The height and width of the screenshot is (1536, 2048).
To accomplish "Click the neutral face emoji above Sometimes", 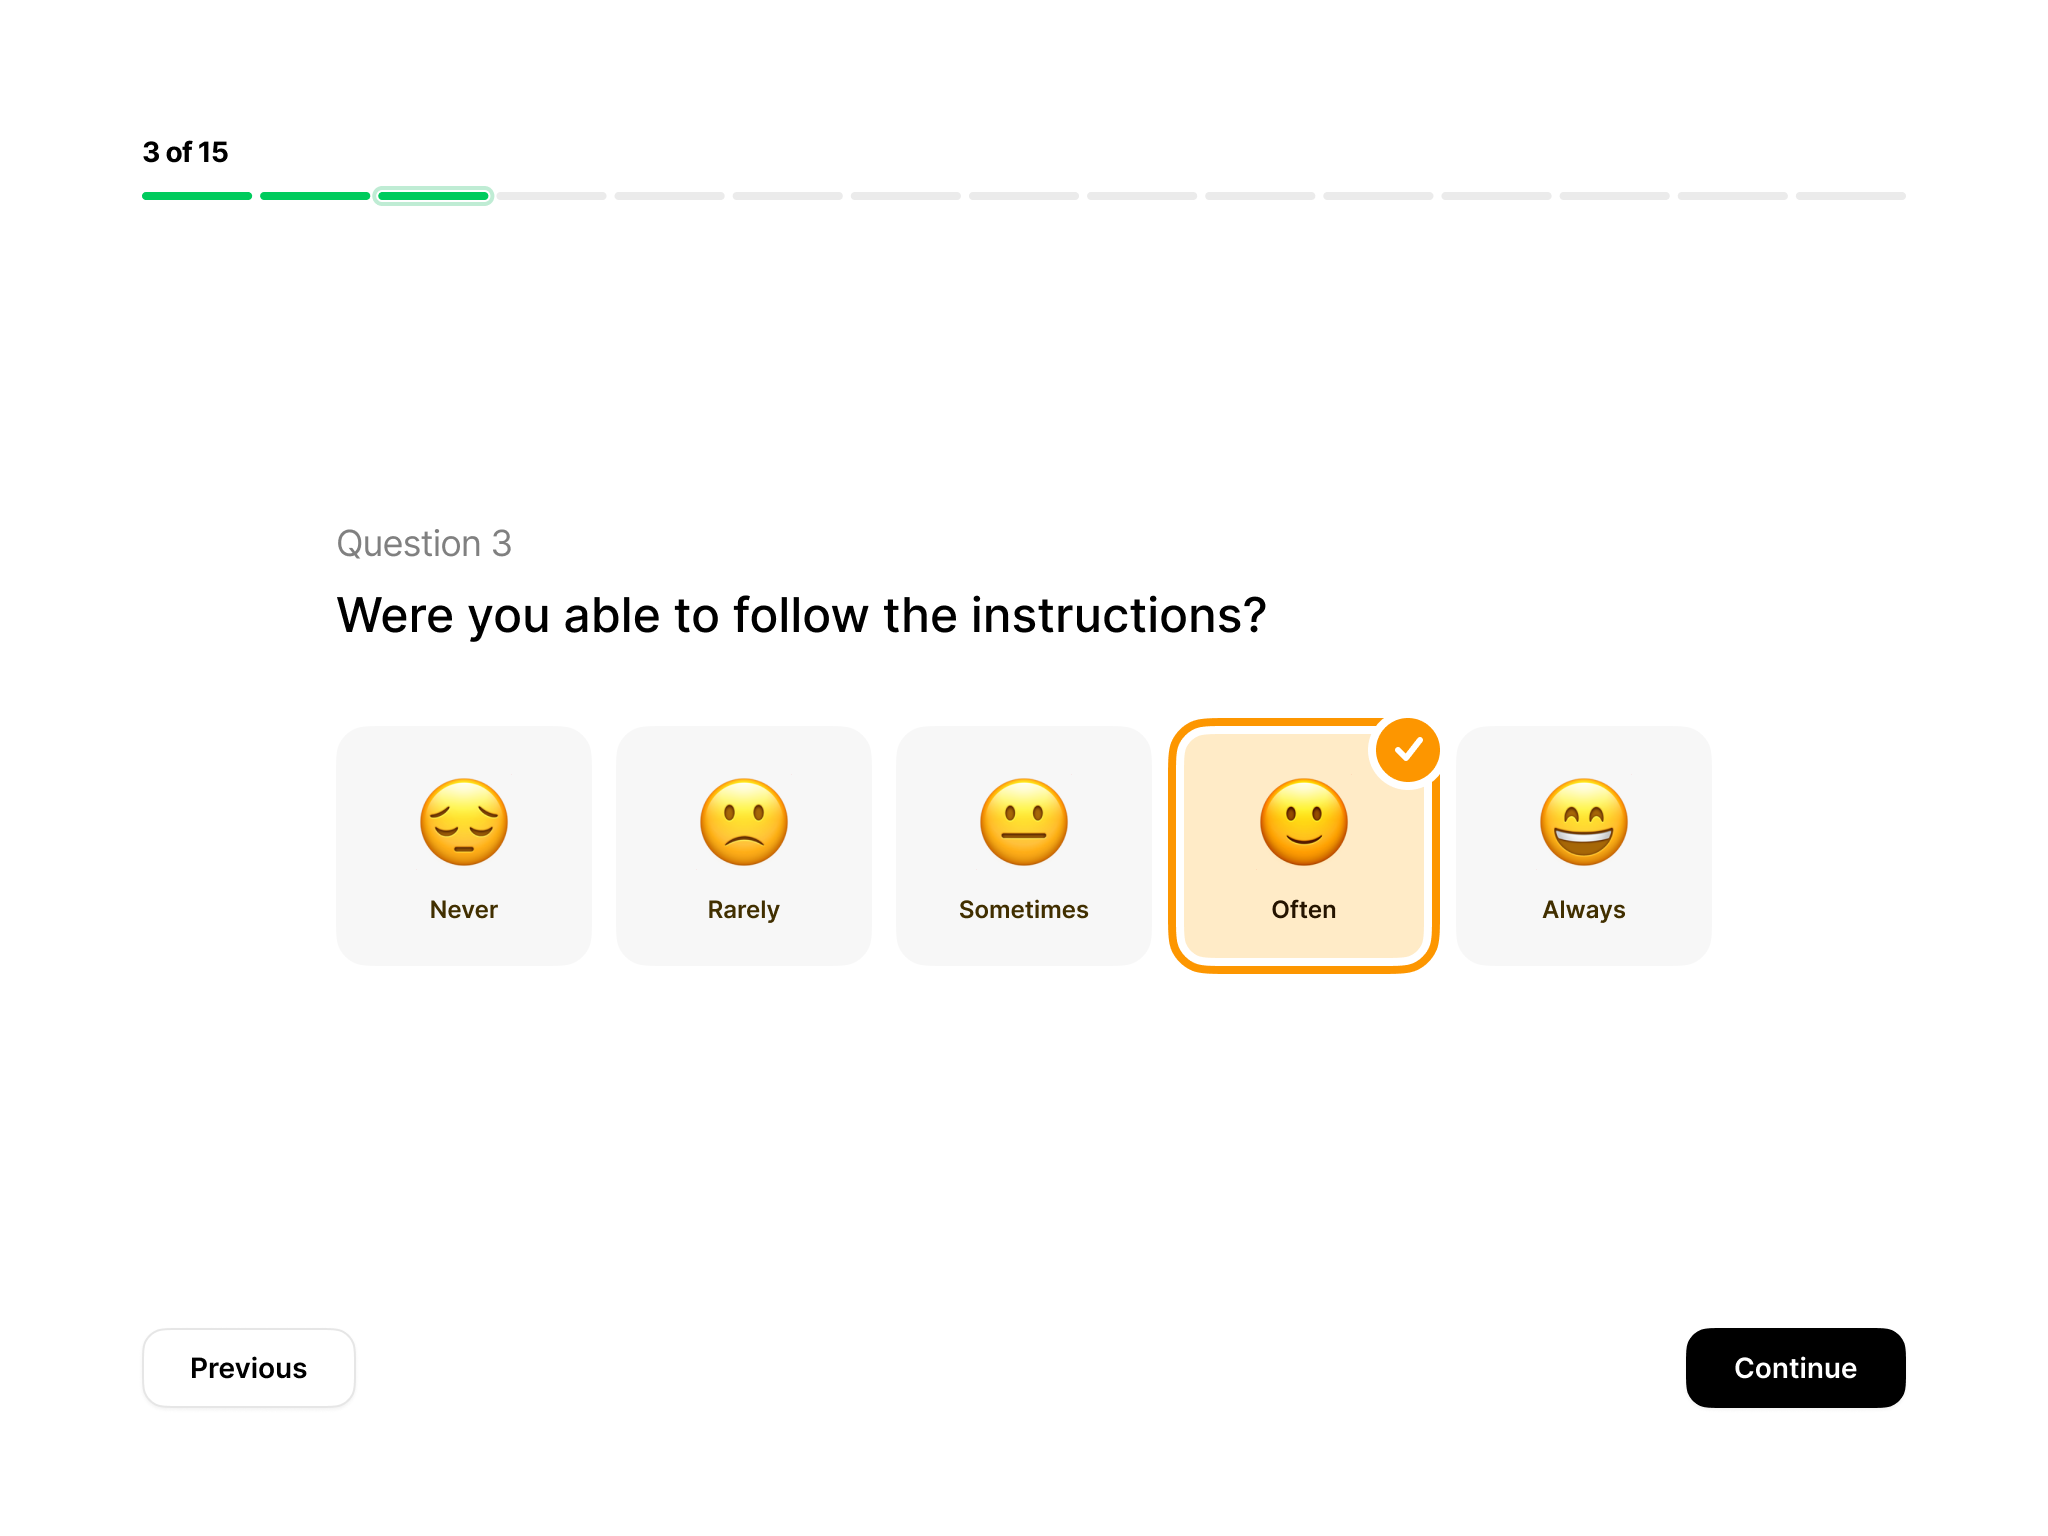I will tap(1023, 822).
